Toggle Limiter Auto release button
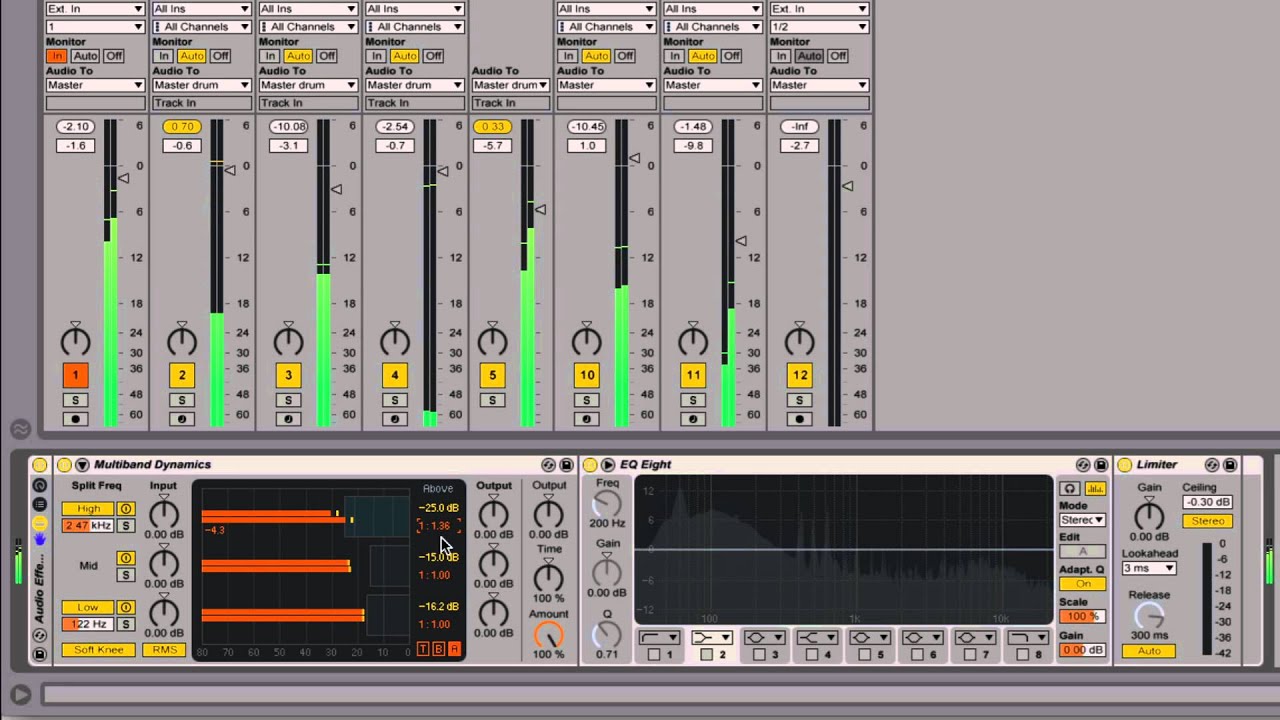Screen dimensions: 1280x720 pos(1148,651)
